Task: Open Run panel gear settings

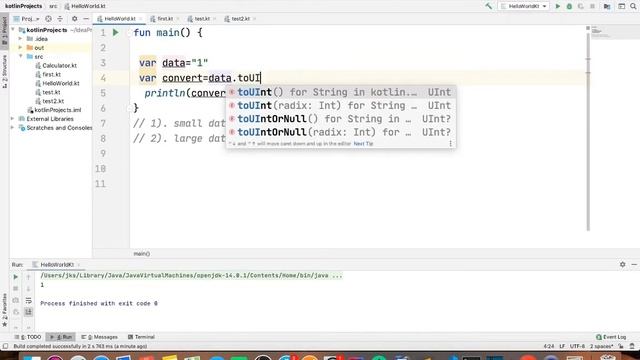Action: click(622, 264)
